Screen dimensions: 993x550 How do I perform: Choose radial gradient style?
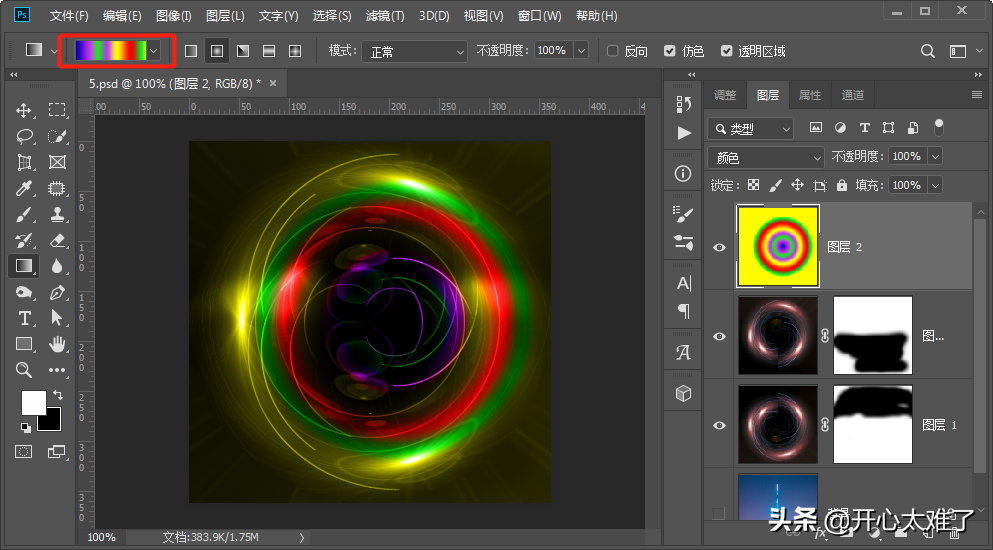pyautogui.click(x=217, y=51)
